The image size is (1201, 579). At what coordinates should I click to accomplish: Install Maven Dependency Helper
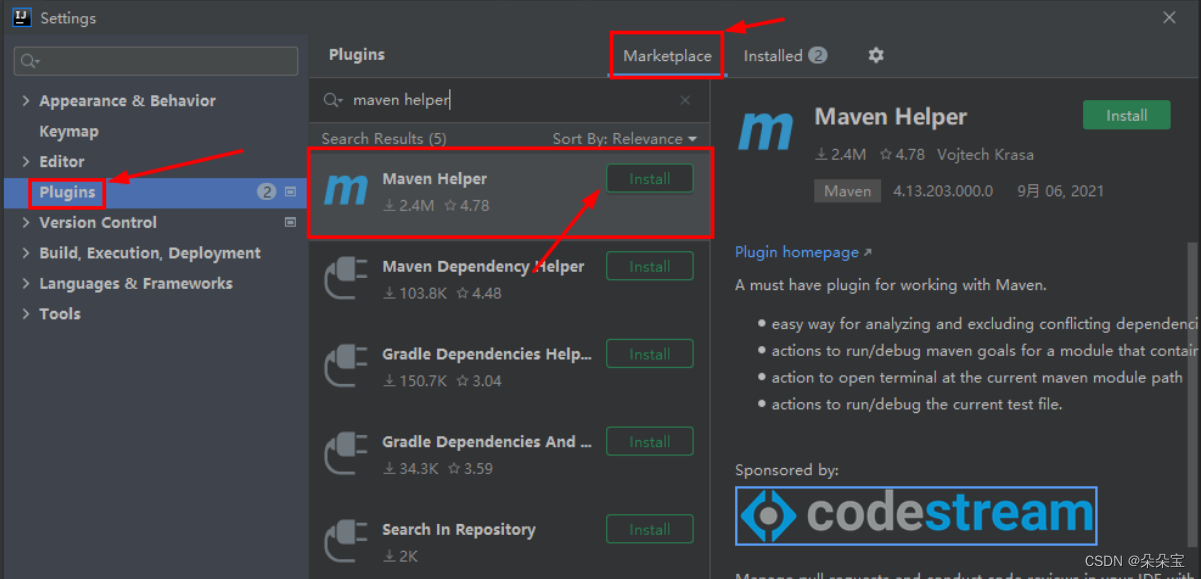pos(650,267)
